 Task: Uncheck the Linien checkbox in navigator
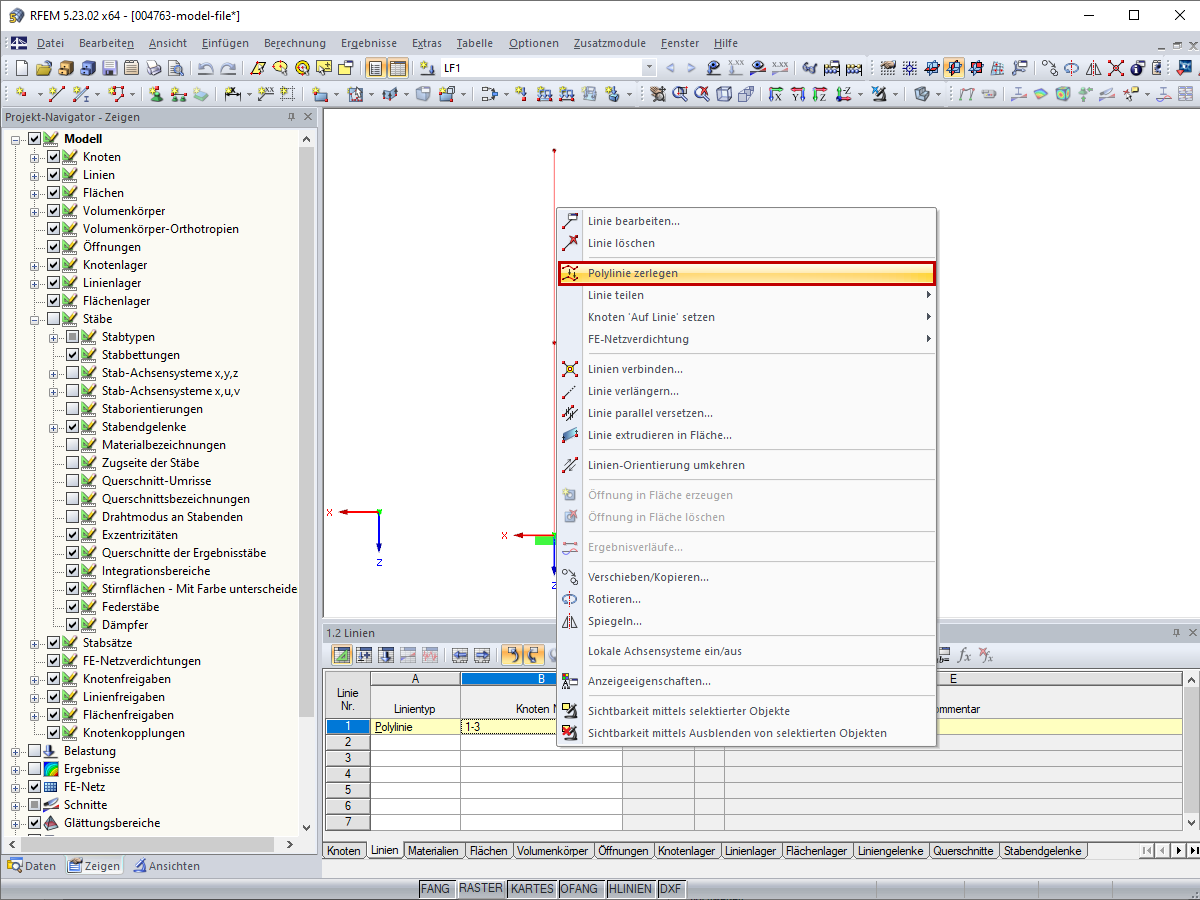click(53, 175)
